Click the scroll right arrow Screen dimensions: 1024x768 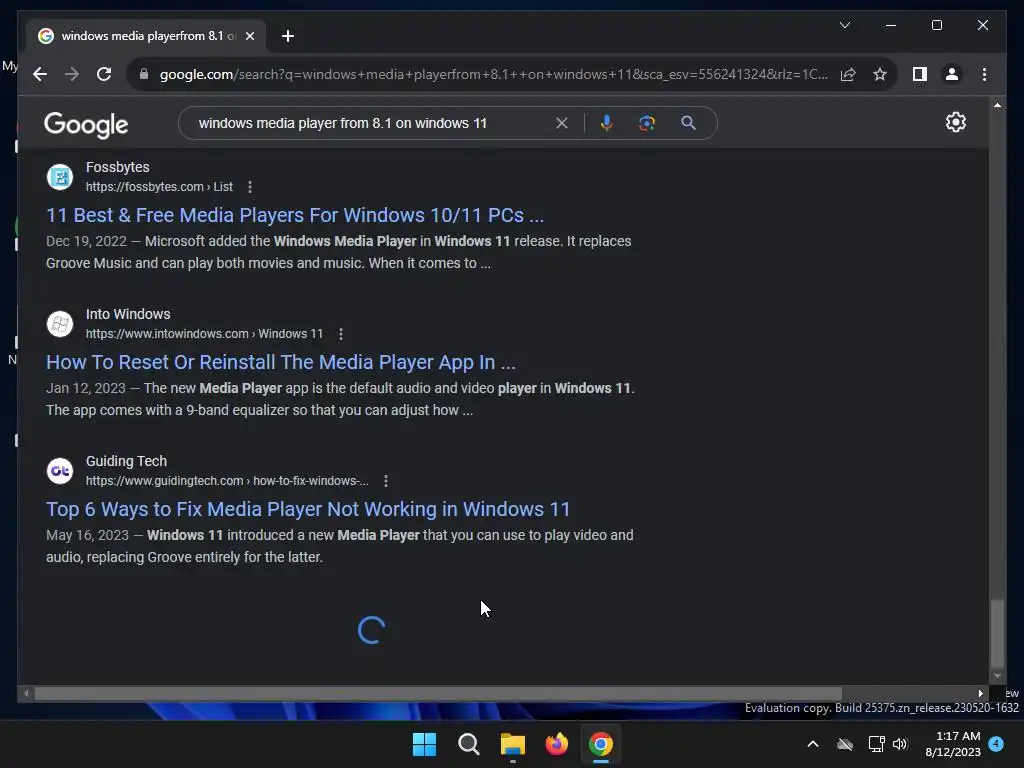(x=980, y=694)
